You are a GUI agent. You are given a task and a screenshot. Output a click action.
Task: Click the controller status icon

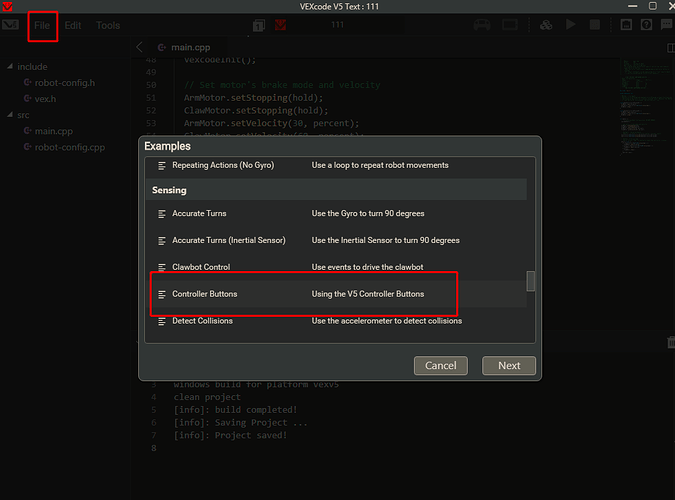[x=482, y=25]
